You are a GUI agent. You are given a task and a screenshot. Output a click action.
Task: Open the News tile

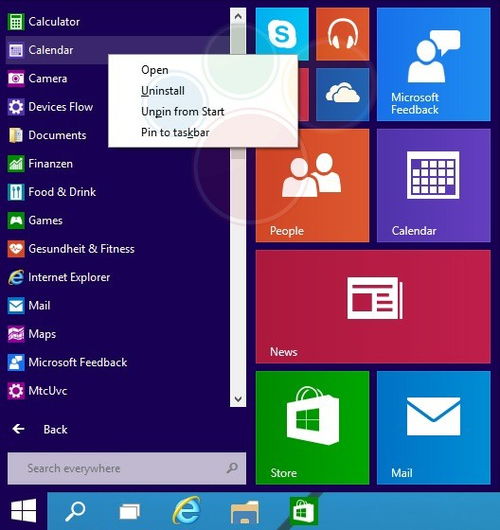click(x=373, y=307)
